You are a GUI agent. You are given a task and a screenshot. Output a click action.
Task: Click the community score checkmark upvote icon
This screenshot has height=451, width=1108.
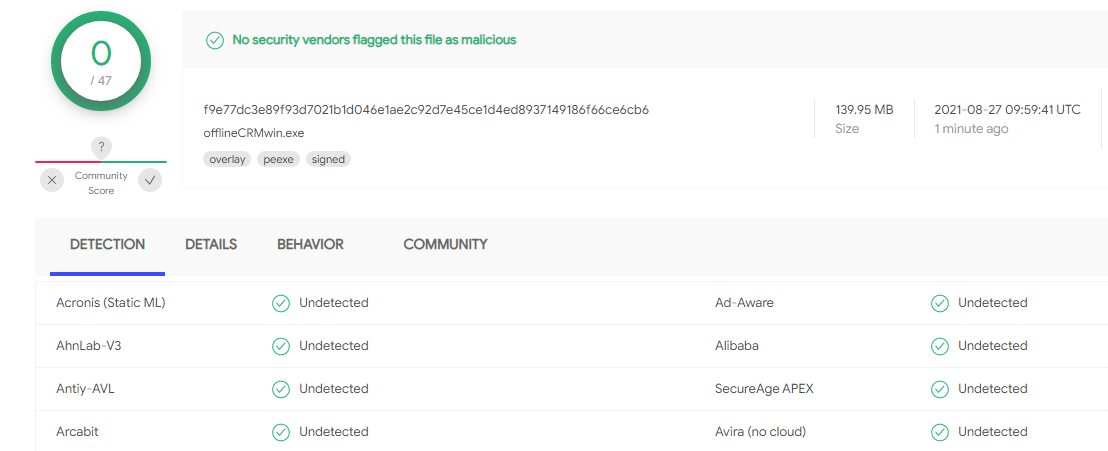(x=150, y=180)
